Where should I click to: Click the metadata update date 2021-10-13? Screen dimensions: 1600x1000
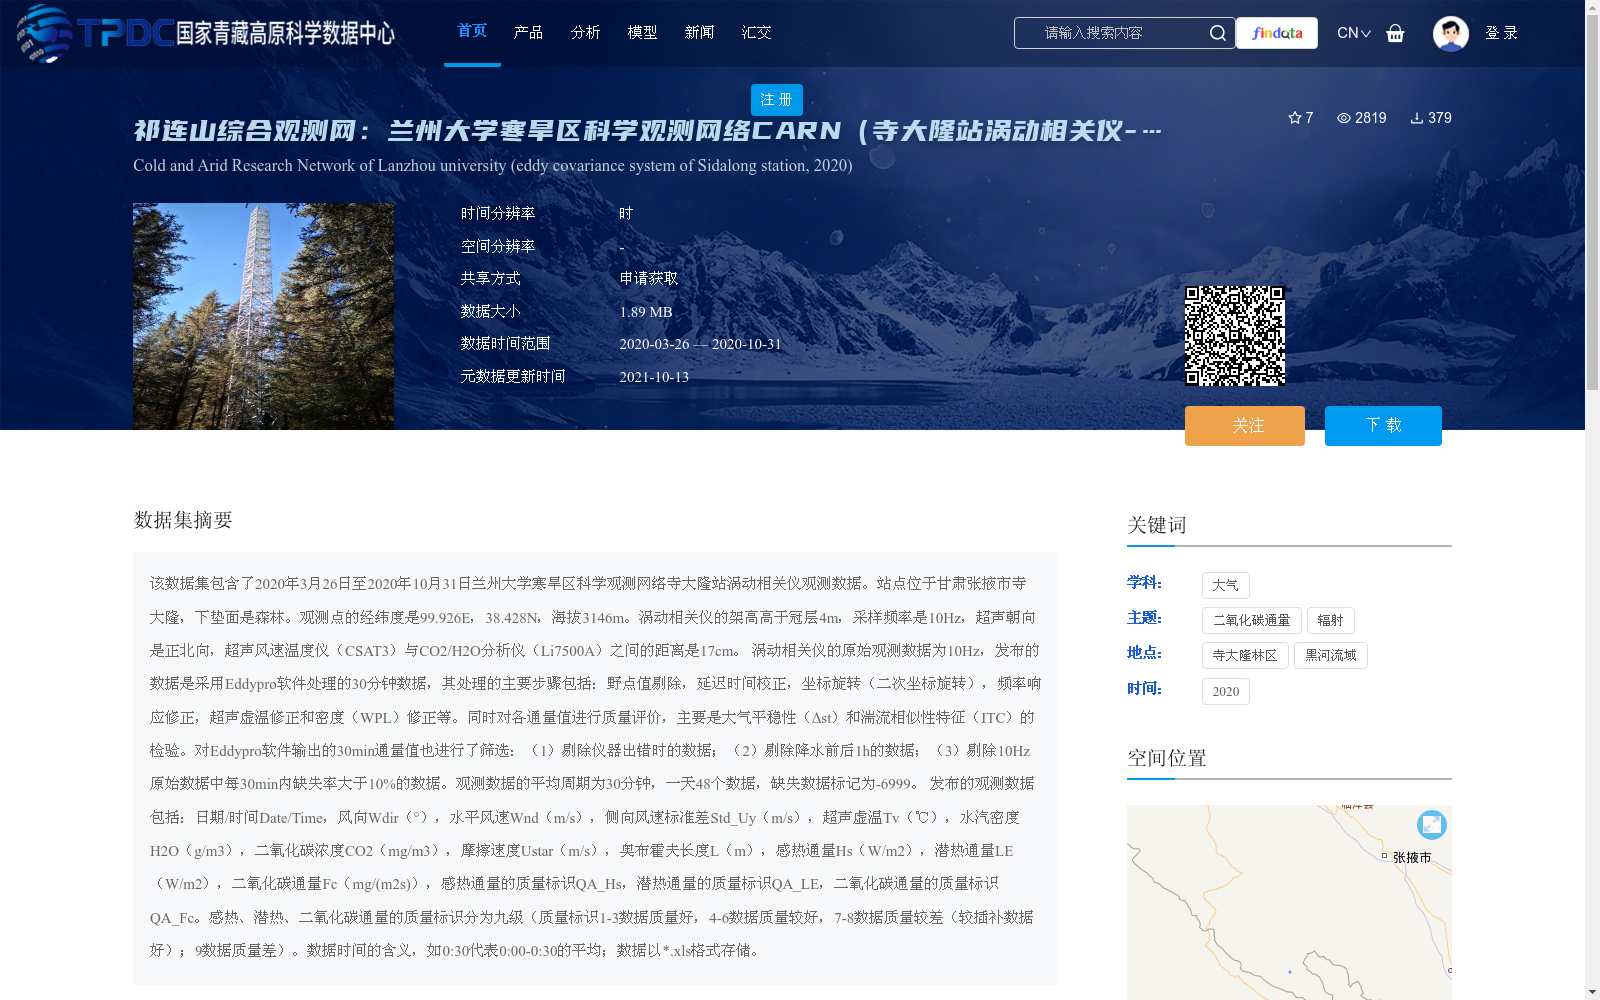[654, 377]
